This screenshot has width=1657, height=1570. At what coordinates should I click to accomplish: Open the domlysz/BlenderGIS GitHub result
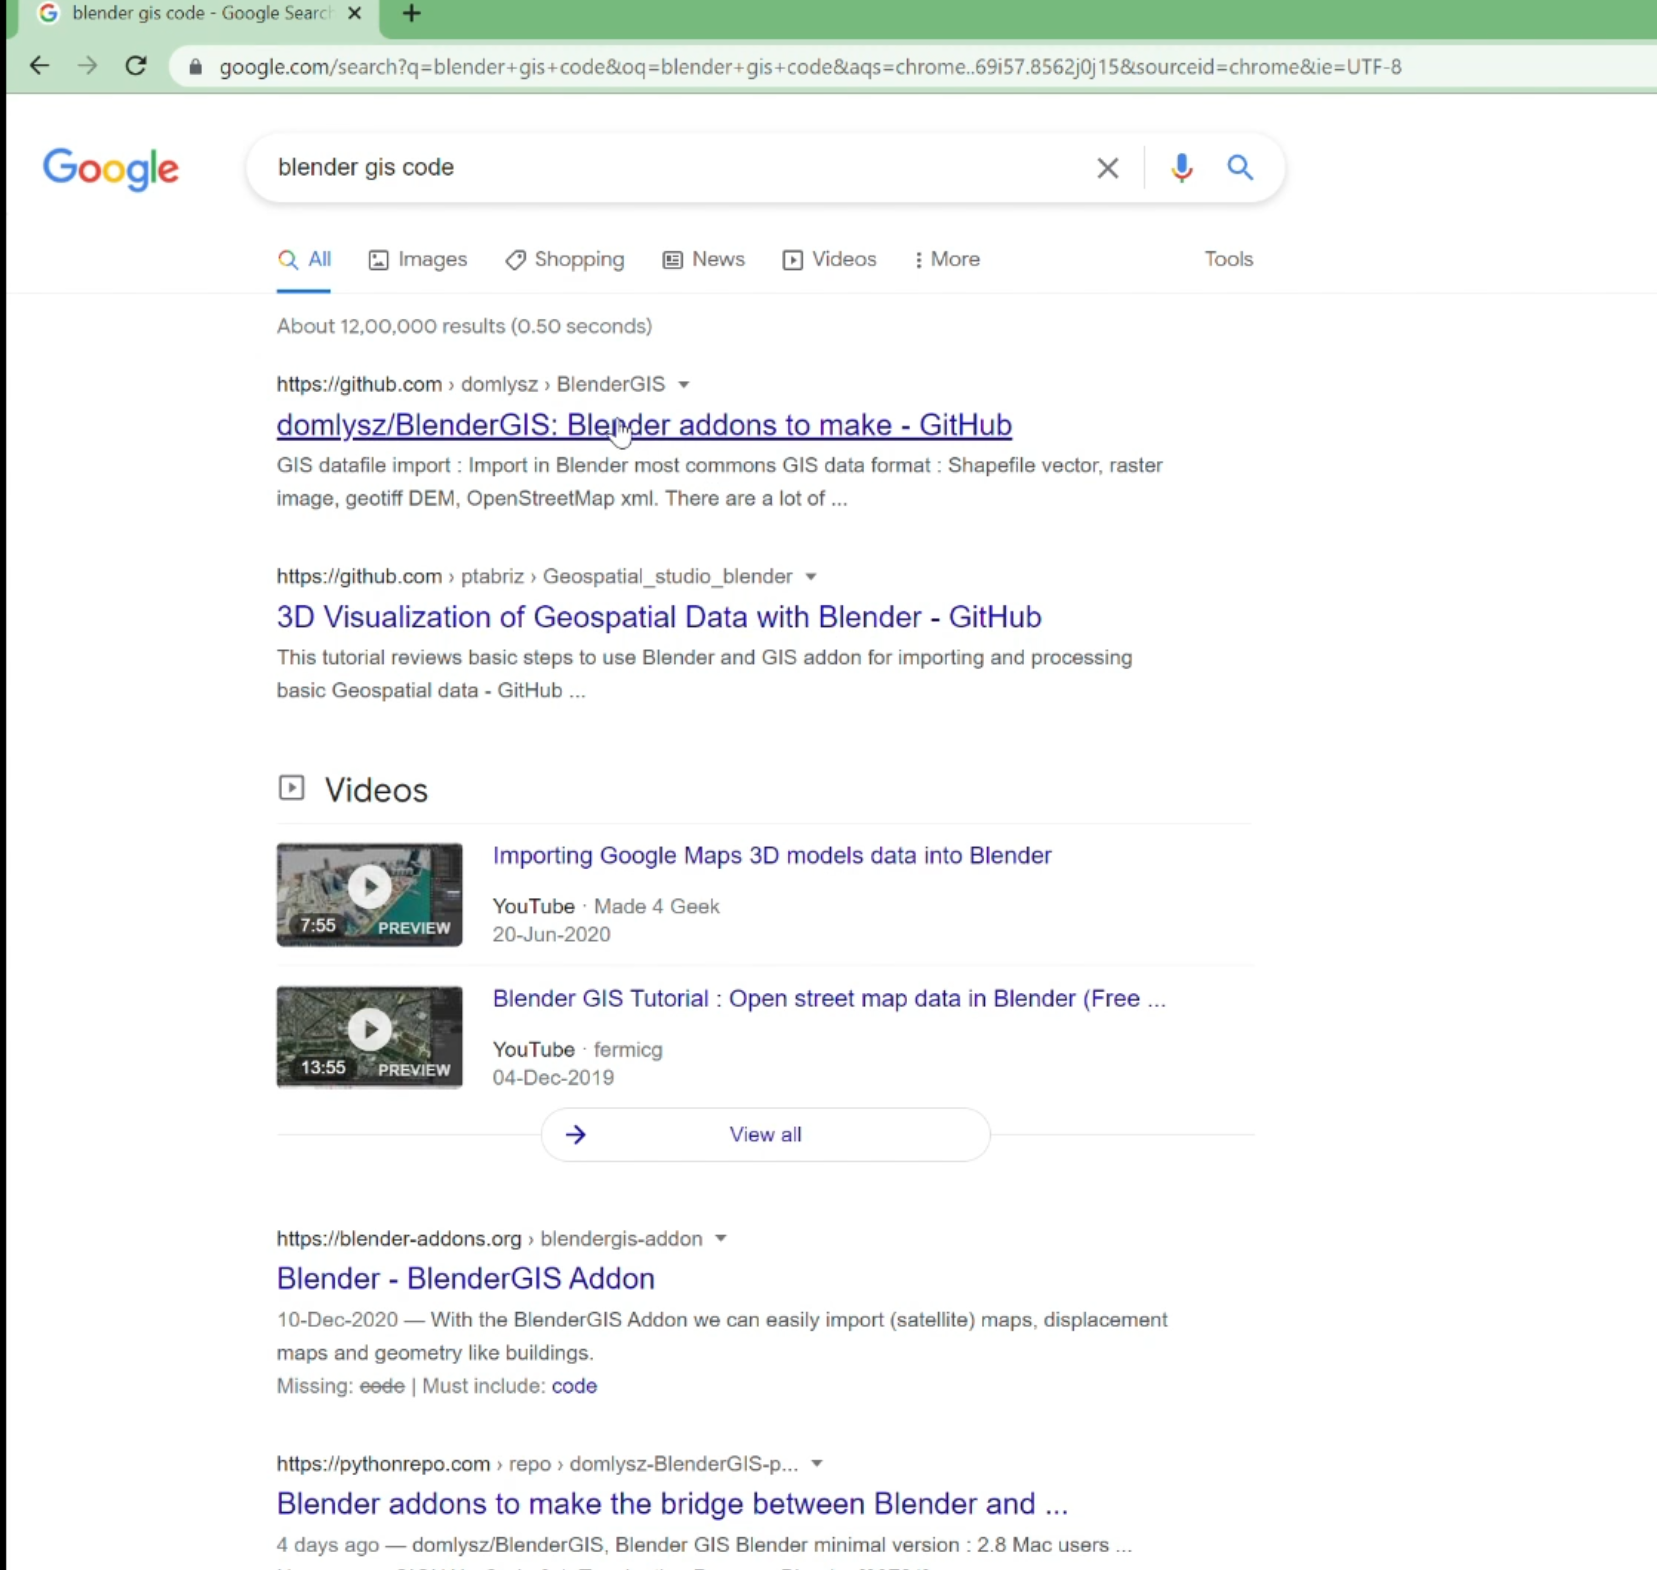[x=644, y=424]
